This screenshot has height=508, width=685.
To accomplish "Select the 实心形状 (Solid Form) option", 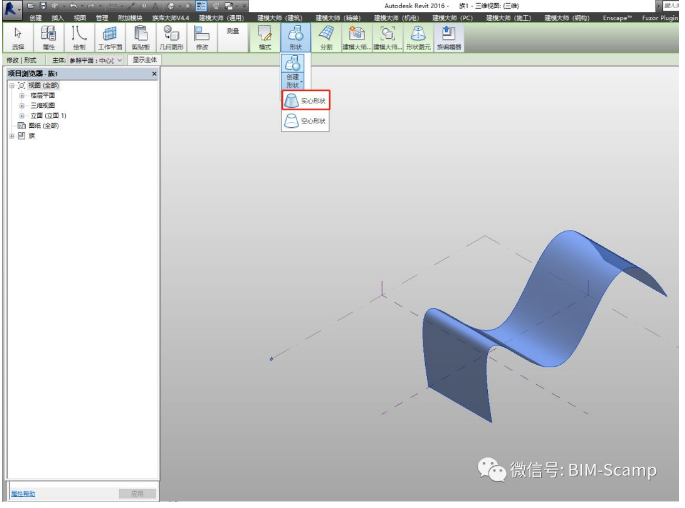I will pos(305,101).
